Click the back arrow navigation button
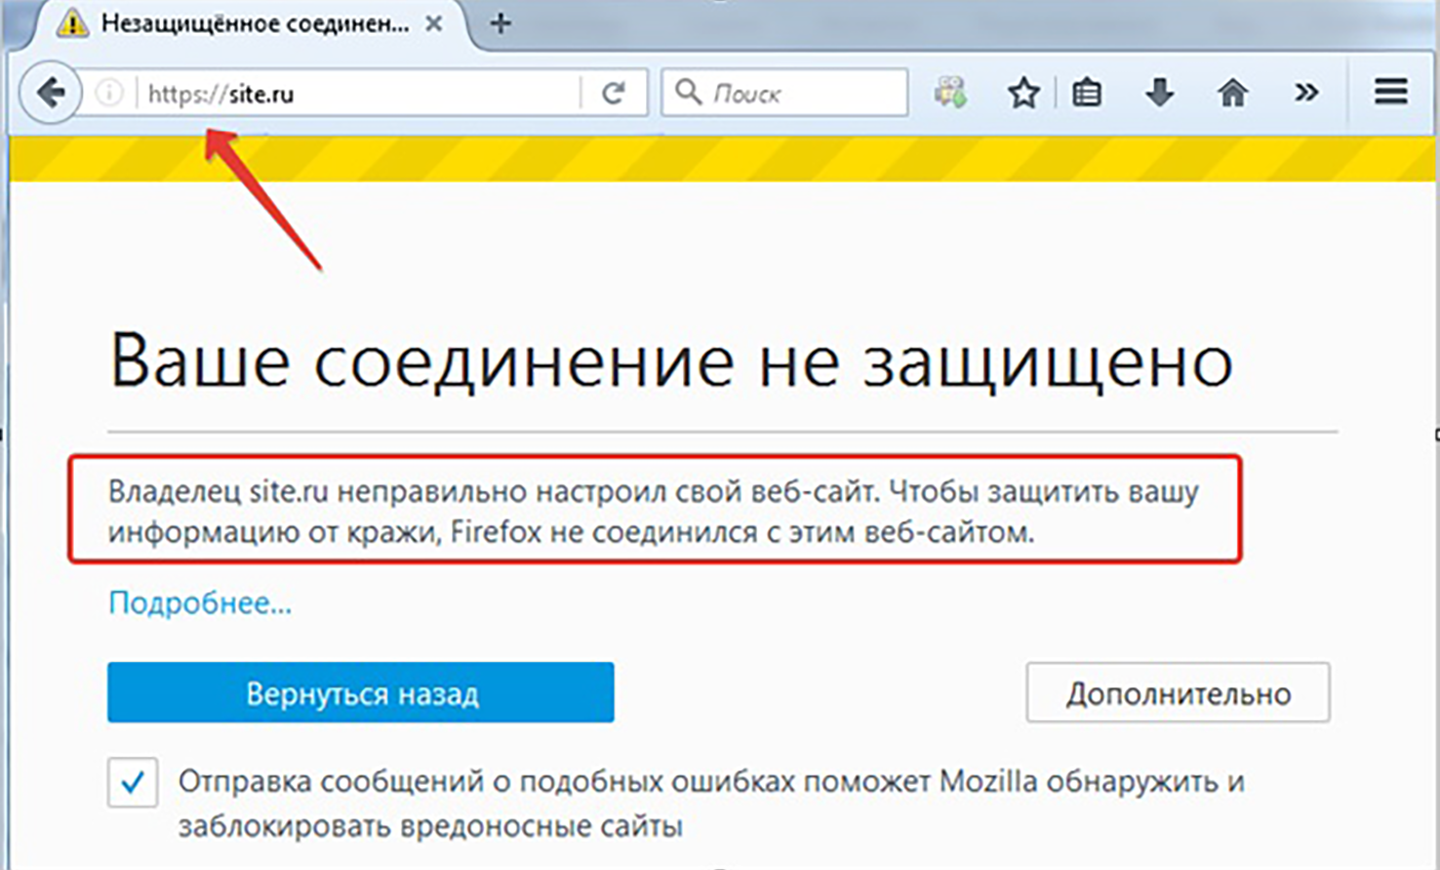This screenshot has height=870, width=1440. [50, 93]
